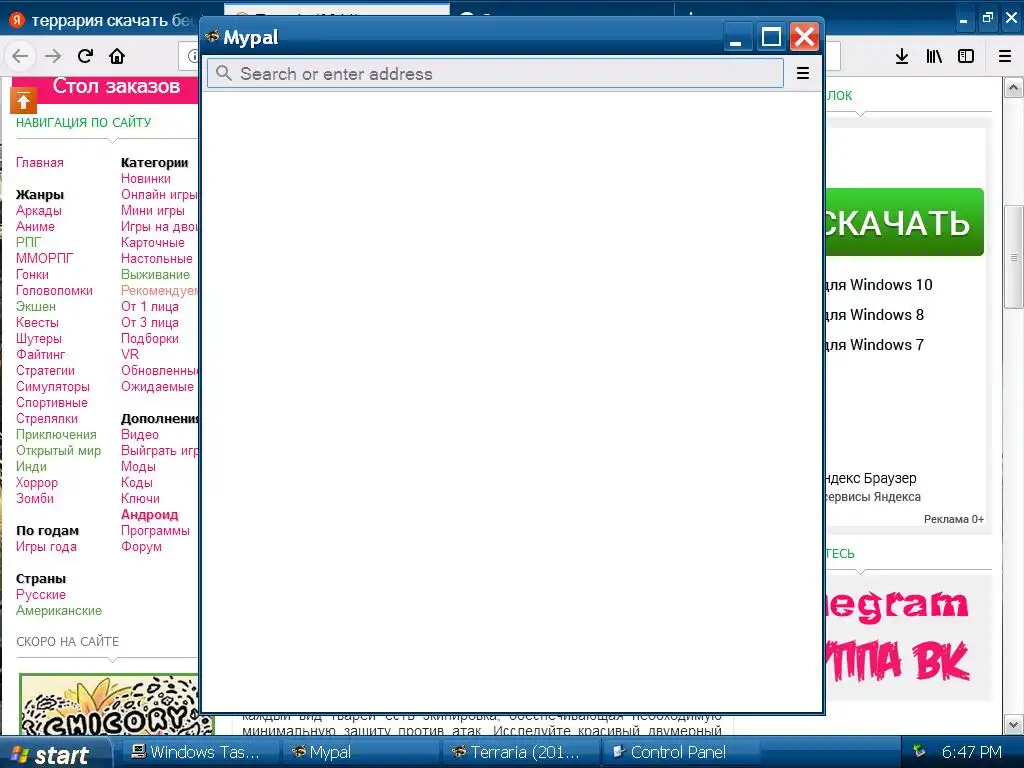Open the Стрелялки genre link

pyautogui.click(x=46, y=419)
